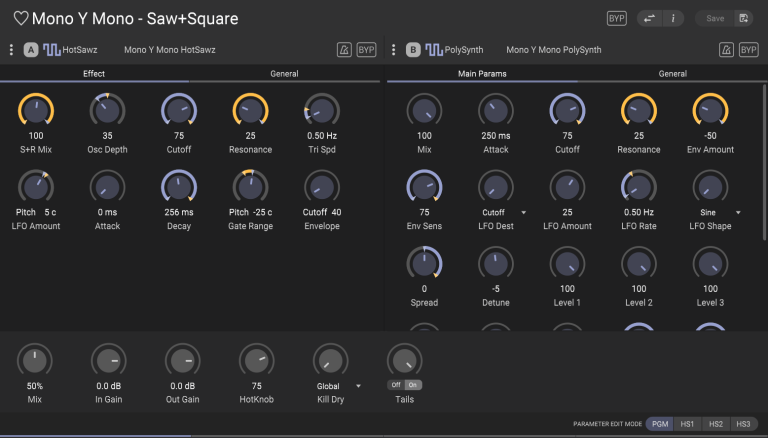The image size is (768, 438).
Task: Click the PolySynth Attack 250 ms knob
Action: pyautogui.click(x=496, y=110)
